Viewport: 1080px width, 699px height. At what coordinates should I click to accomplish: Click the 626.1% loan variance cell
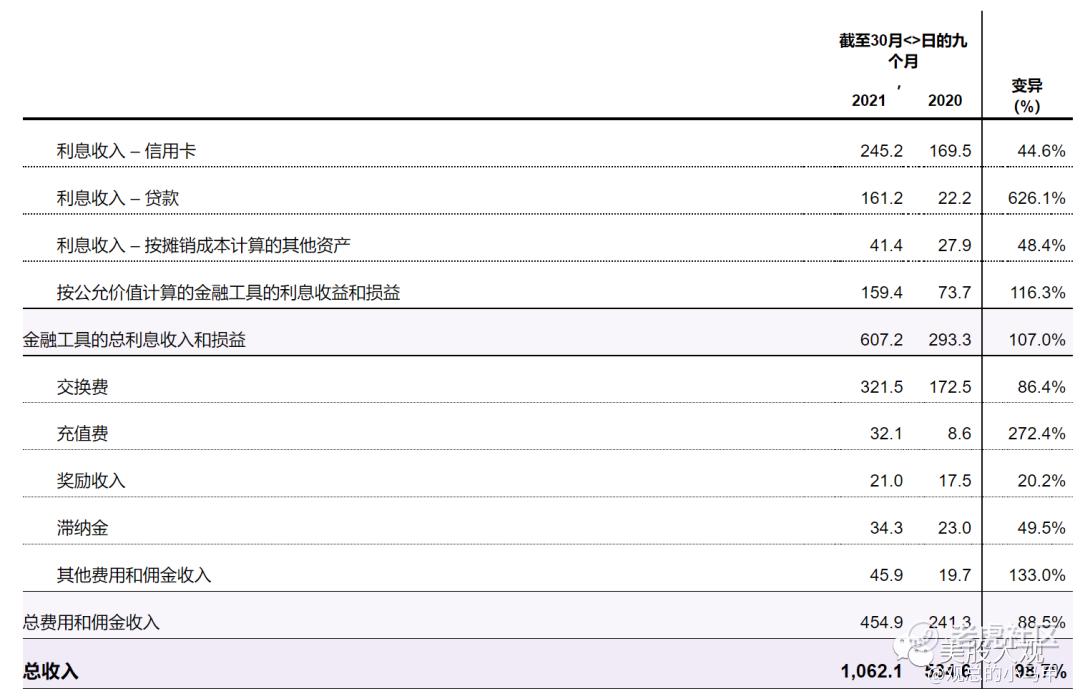click(1036, 198)
